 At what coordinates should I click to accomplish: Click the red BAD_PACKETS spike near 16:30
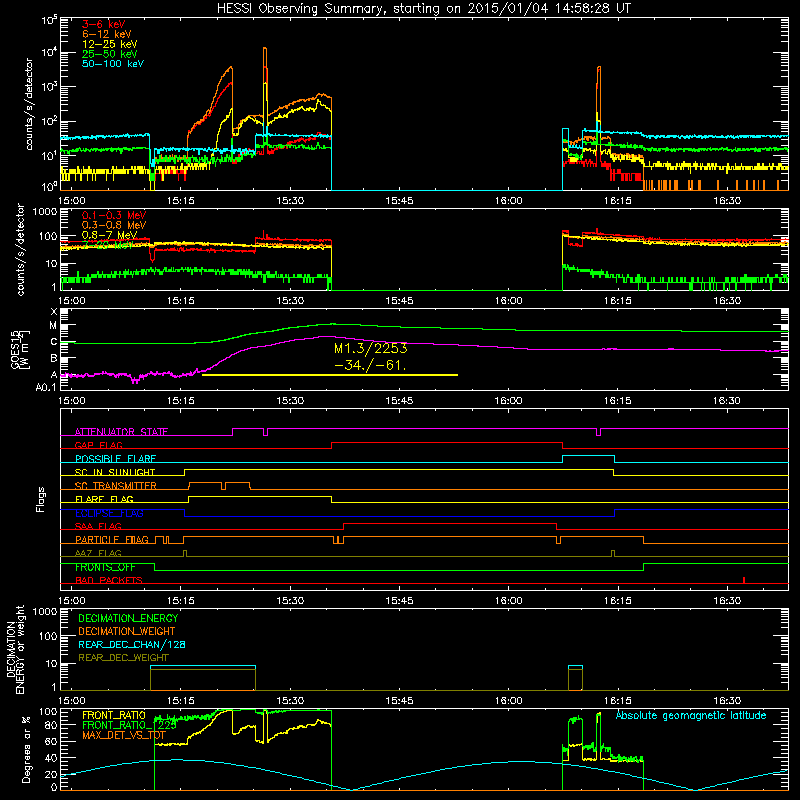click(744, 580)
